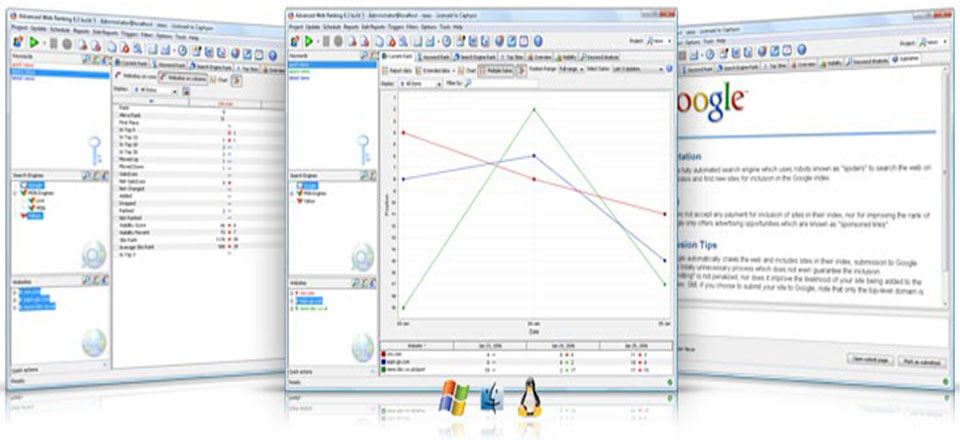Expand the cnn.com node in center window's Websites panel
Image resolution: width=960 pixels, height=440 pixels.
tap(292, 293)
